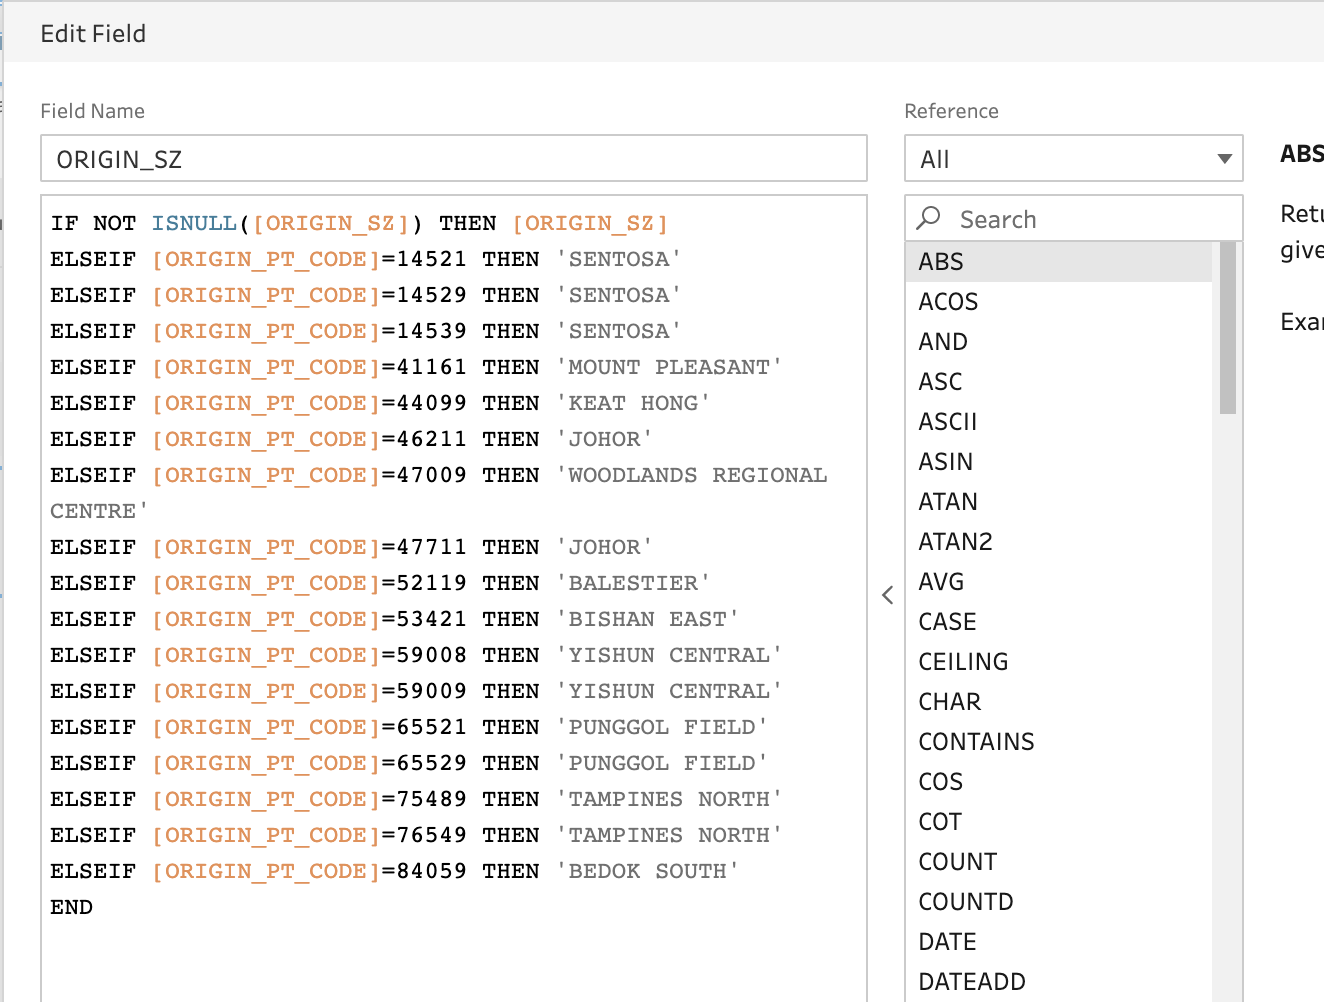
Task: Select the AVG function
Action: 941,582
